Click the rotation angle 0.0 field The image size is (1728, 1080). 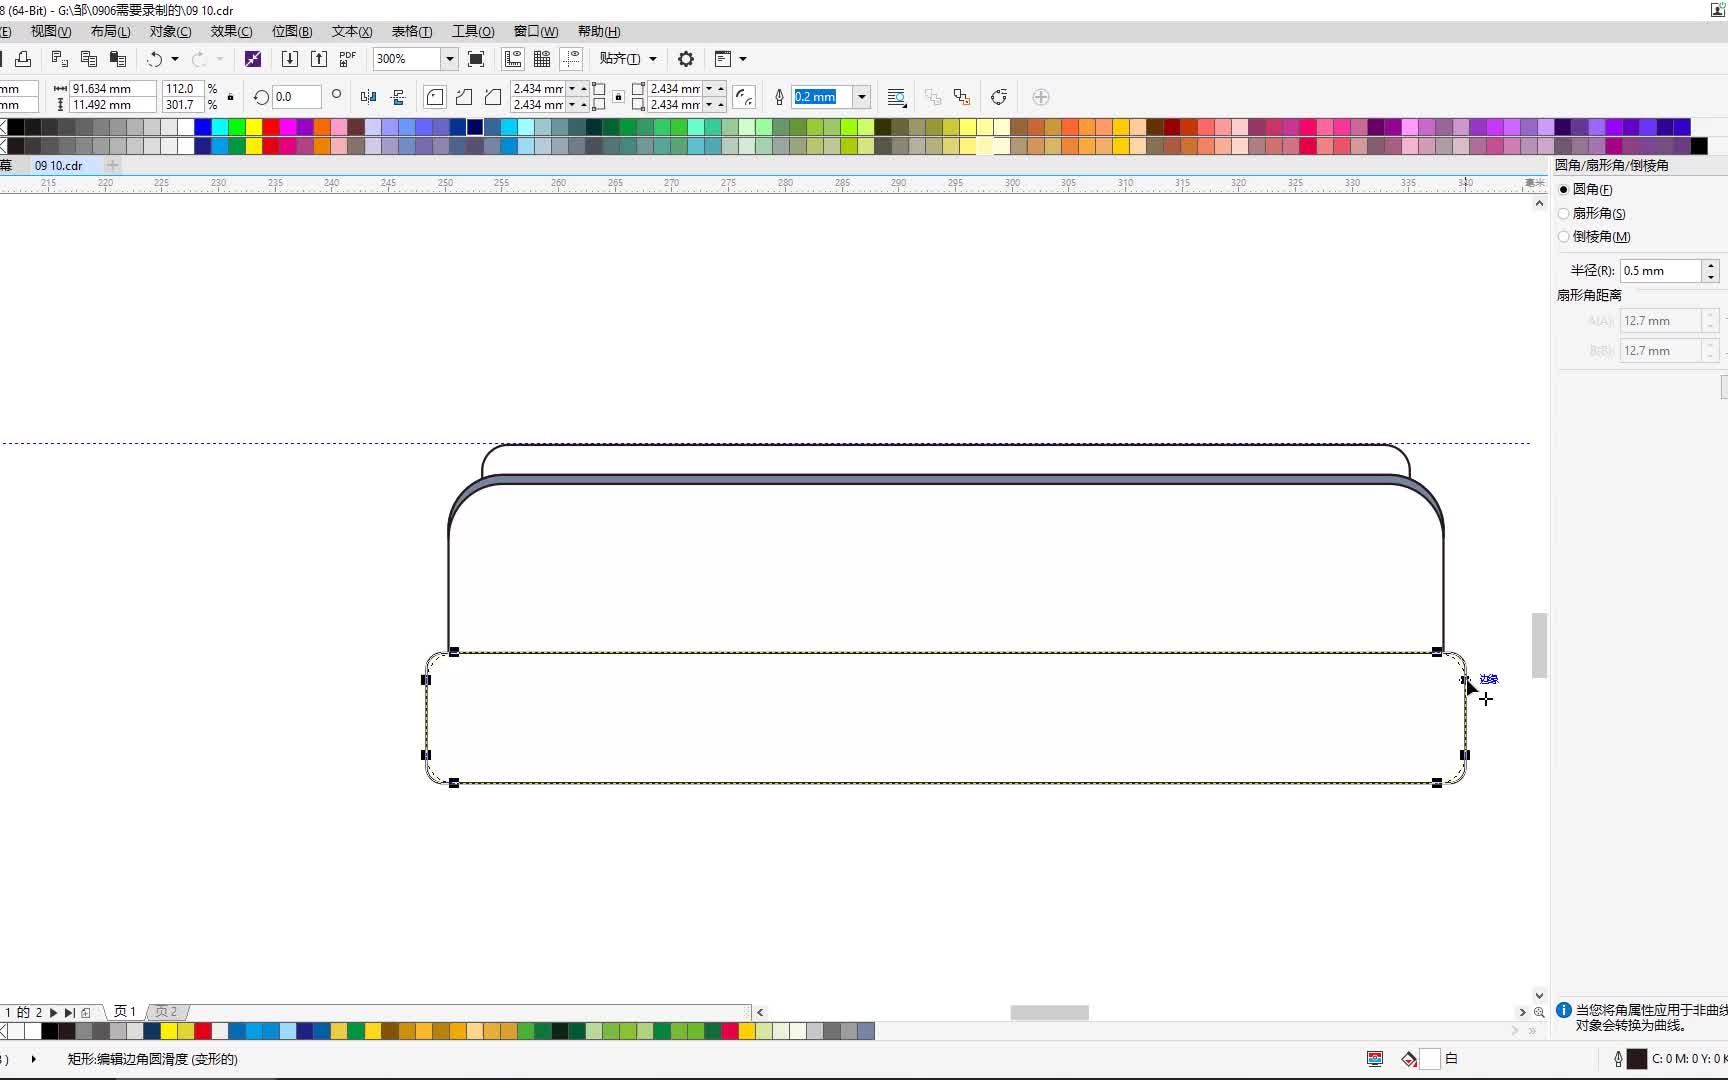point(296,97)
